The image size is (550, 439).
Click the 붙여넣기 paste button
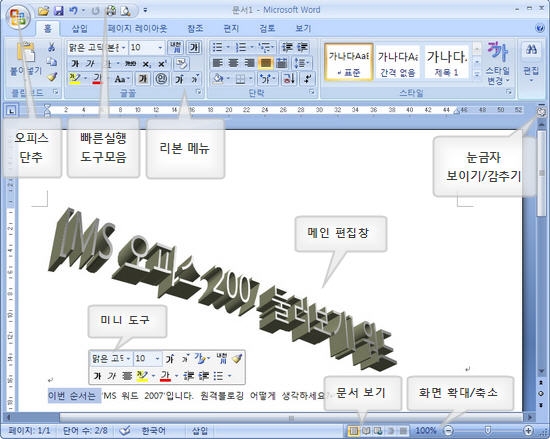pos(26,59)
